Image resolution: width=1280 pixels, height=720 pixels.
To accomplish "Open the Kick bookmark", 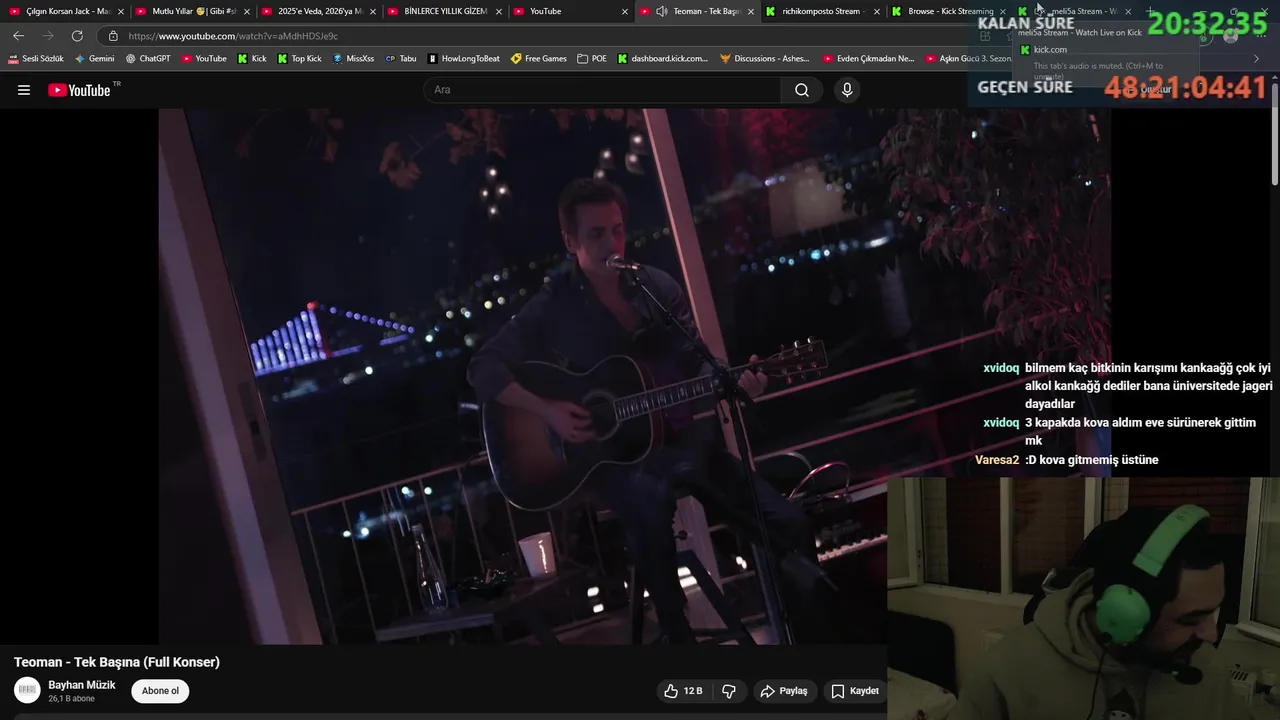I will click(x=252, y=59).
